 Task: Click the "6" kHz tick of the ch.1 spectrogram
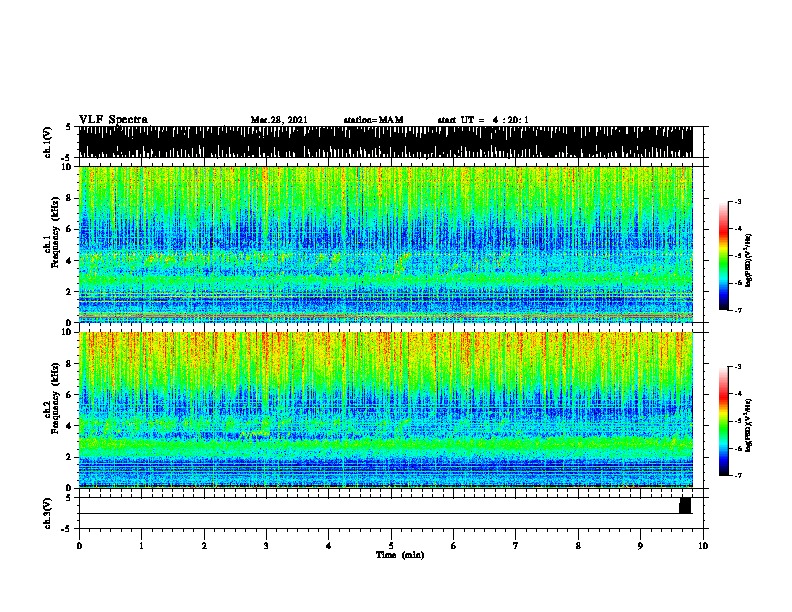coord(70,229)
